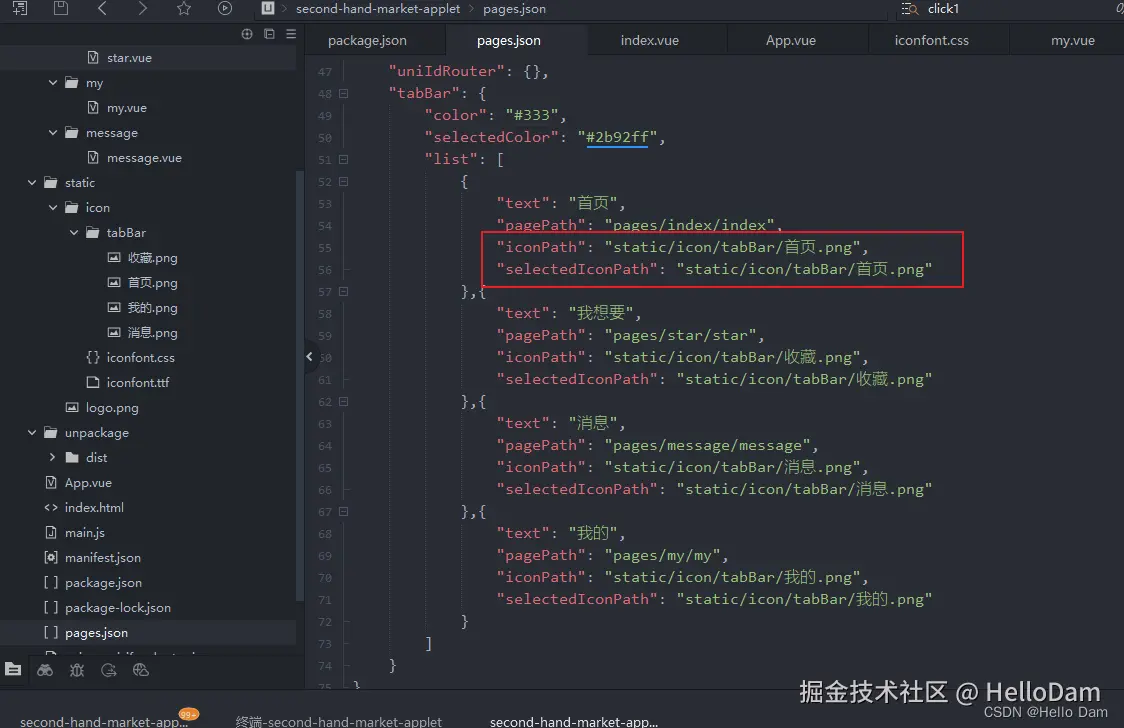Collapse the static folder chevron
Screen dimensions: 1124x728
pyautogui.click(x=32, y=183)
